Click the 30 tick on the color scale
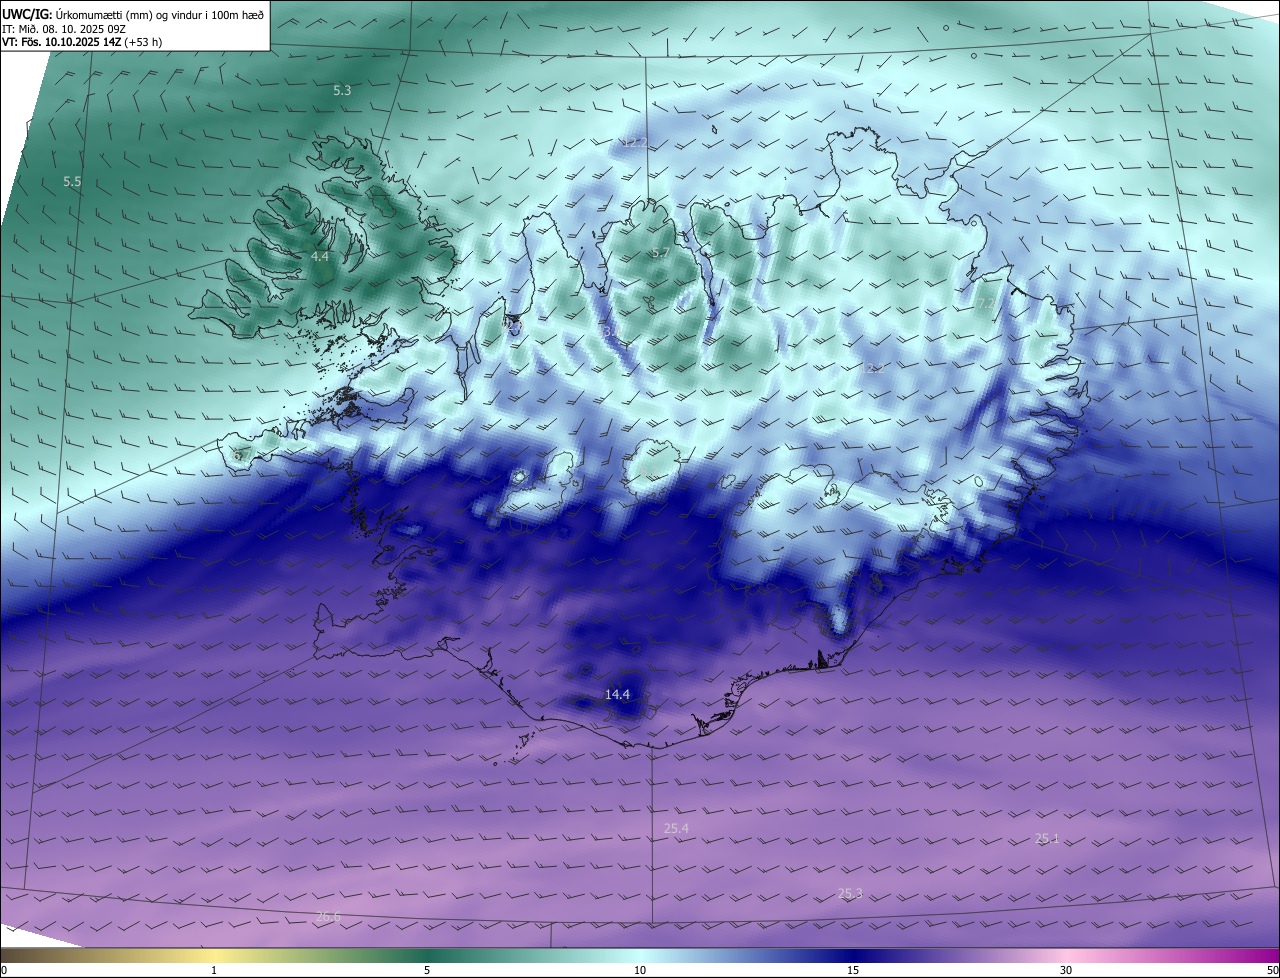The image size is (1280, 978). pos(1066,970)
